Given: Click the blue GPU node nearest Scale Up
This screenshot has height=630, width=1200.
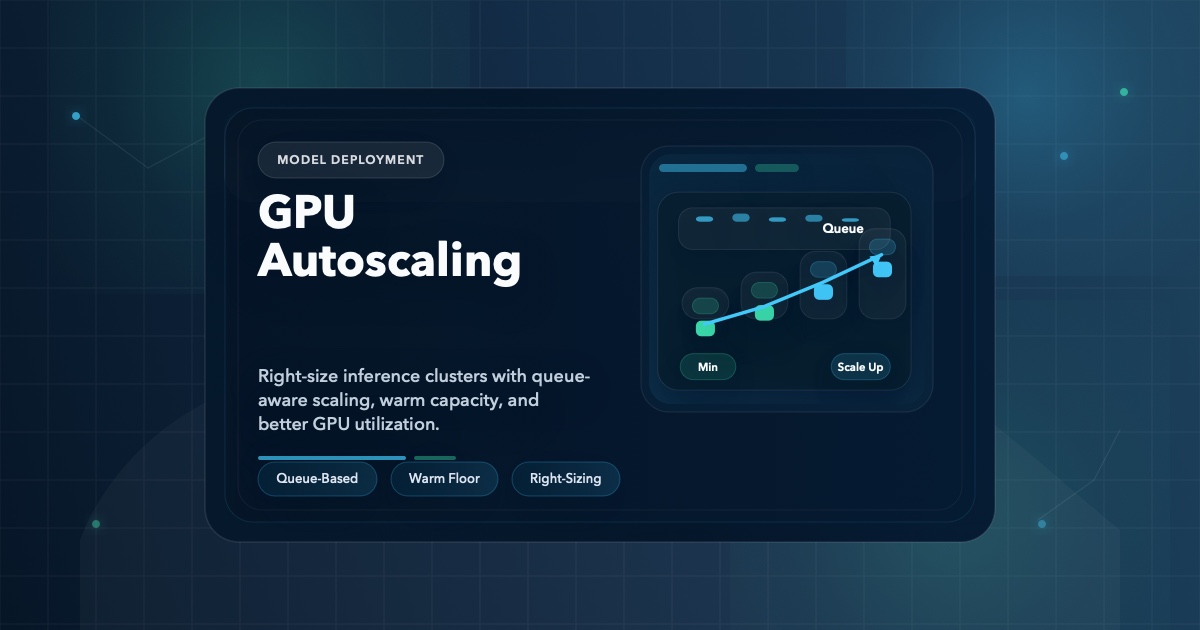Looking at the screenshot, I should [882, 269].
